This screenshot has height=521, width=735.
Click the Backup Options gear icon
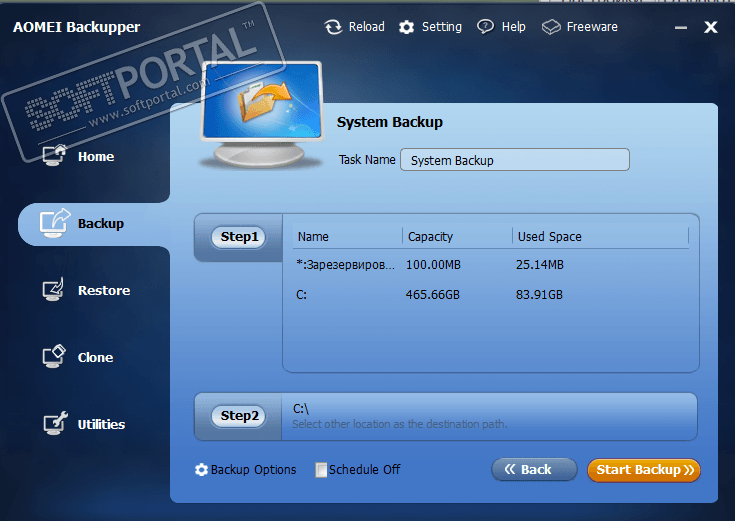pyautogui.click(x=201, y=470)
